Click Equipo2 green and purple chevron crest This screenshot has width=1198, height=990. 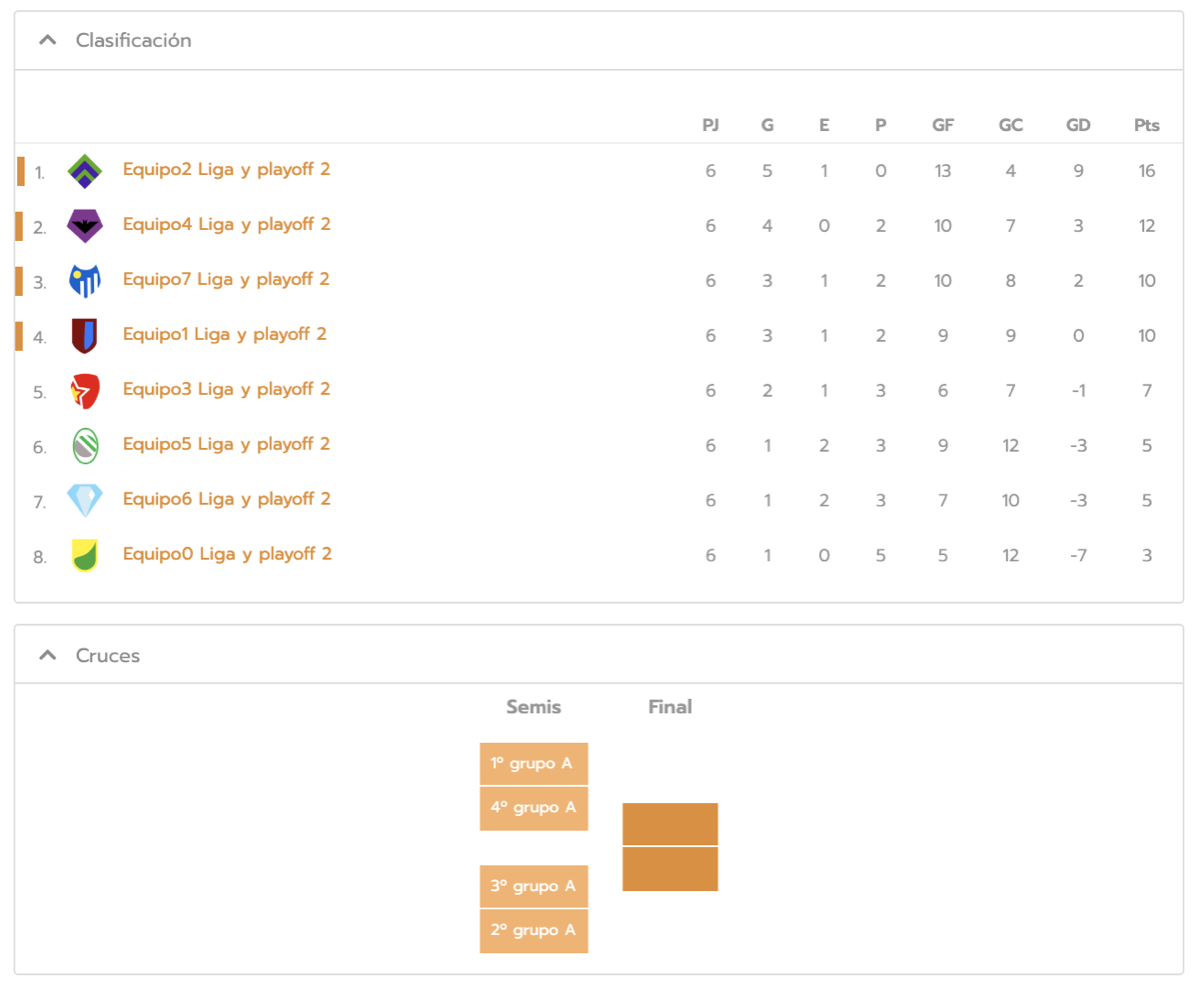point(85,171)
